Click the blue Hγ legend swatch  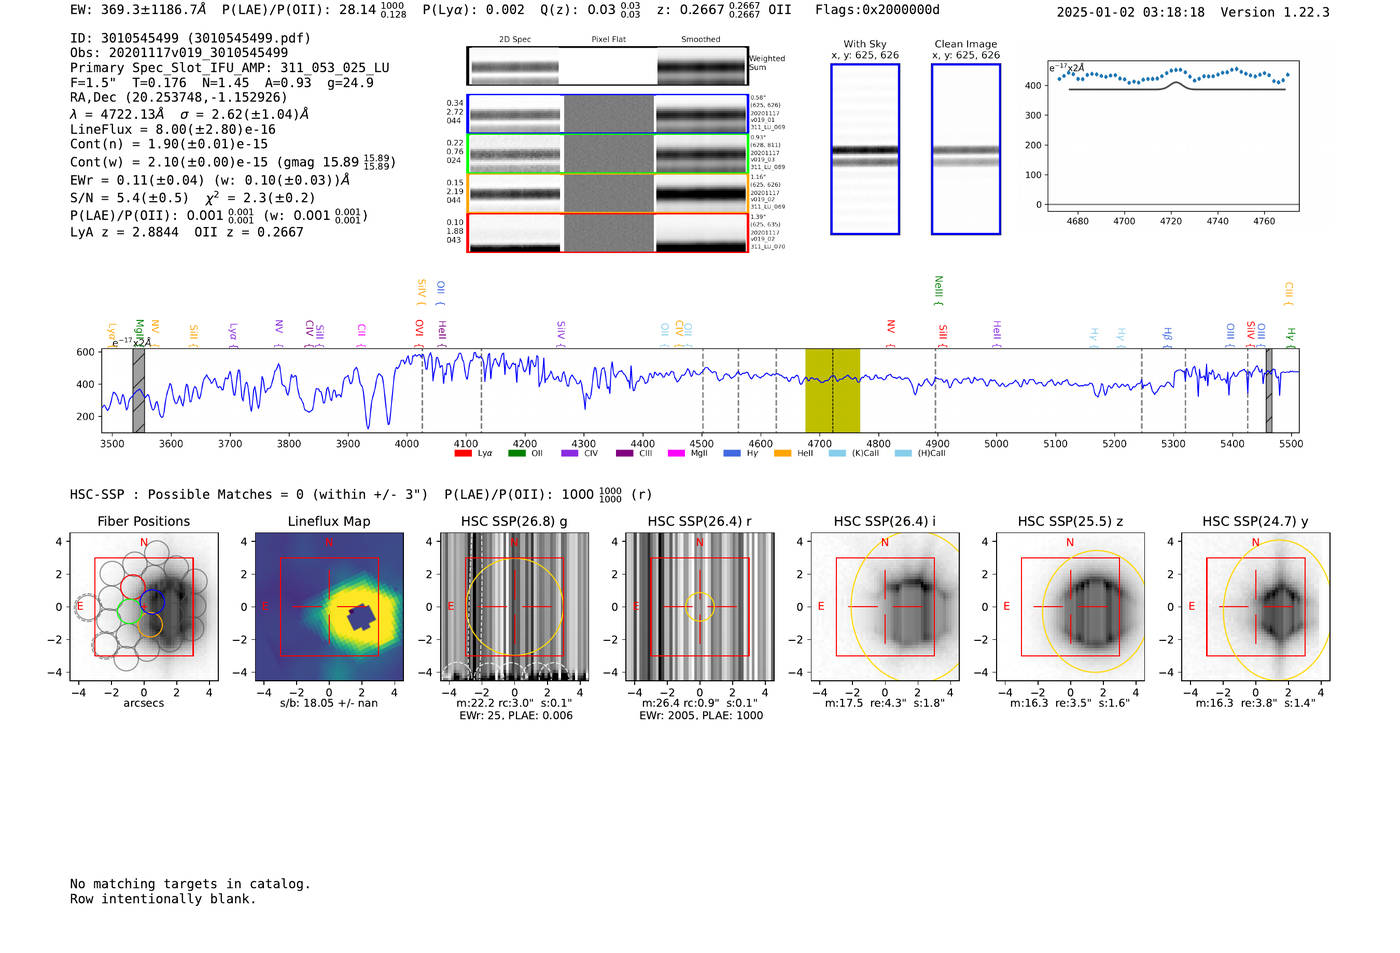pos(732,453)
